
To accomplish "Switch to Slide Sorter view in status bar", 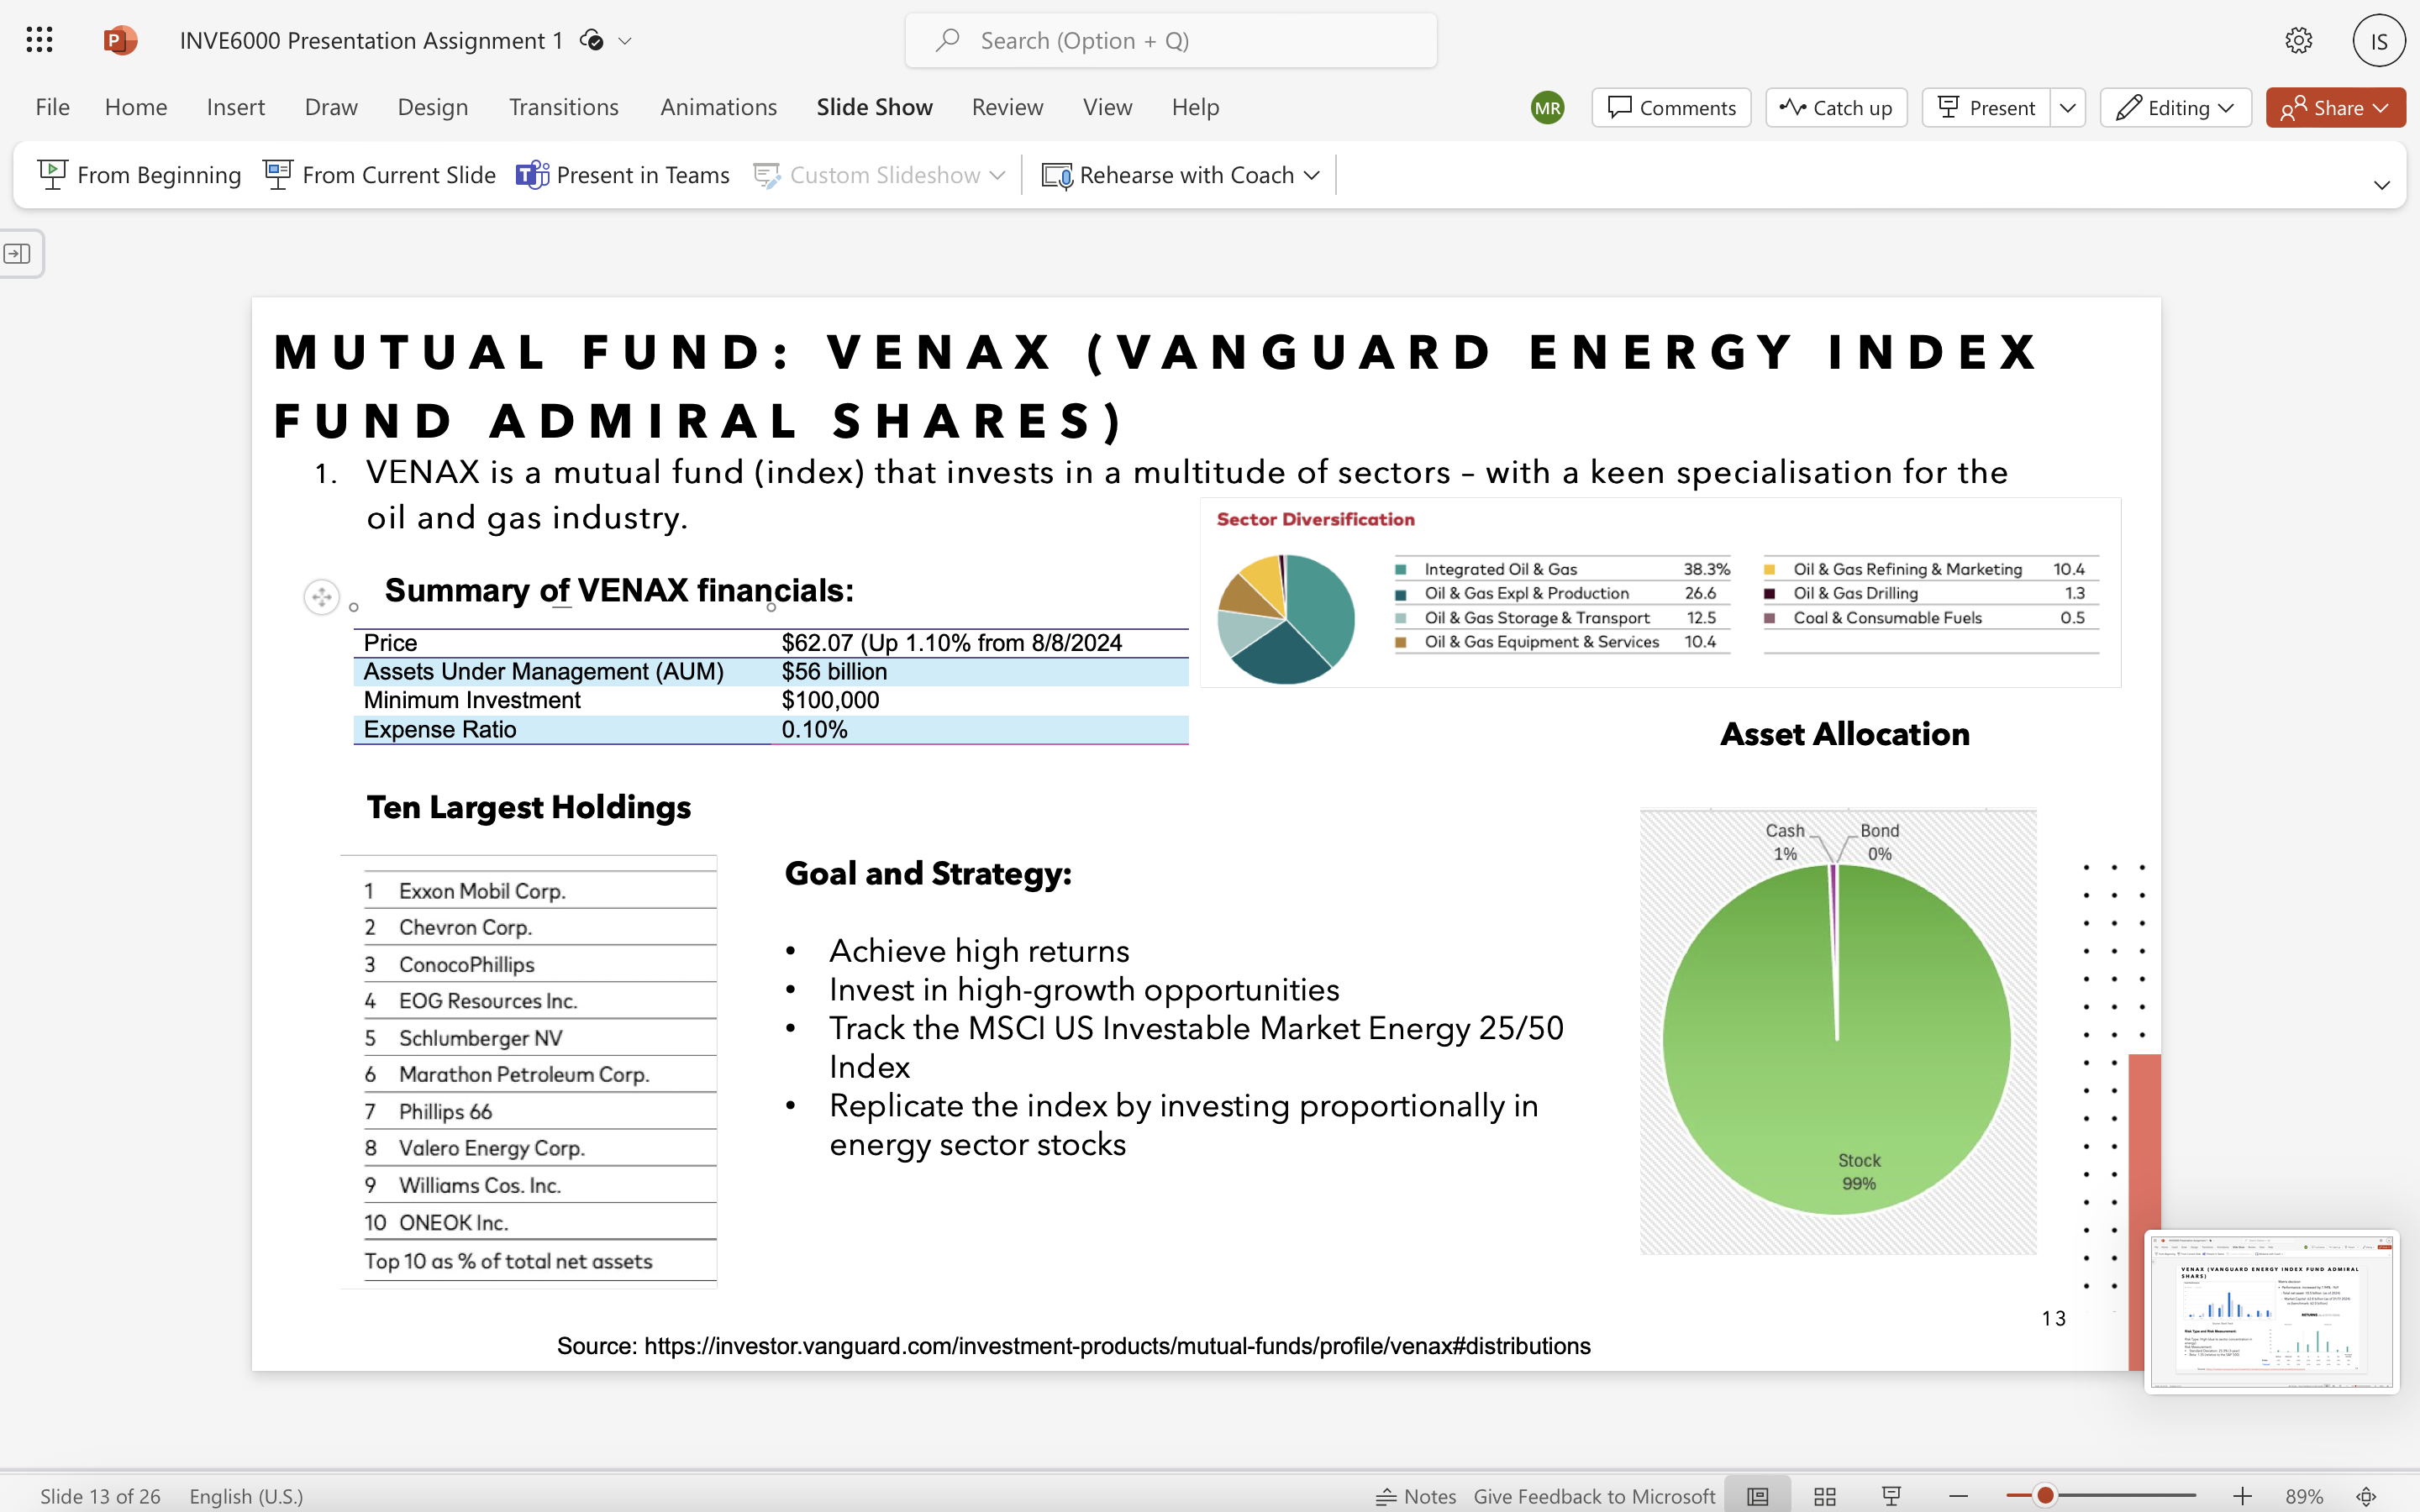I will pyautogui.click(x=1823, y=1495).
